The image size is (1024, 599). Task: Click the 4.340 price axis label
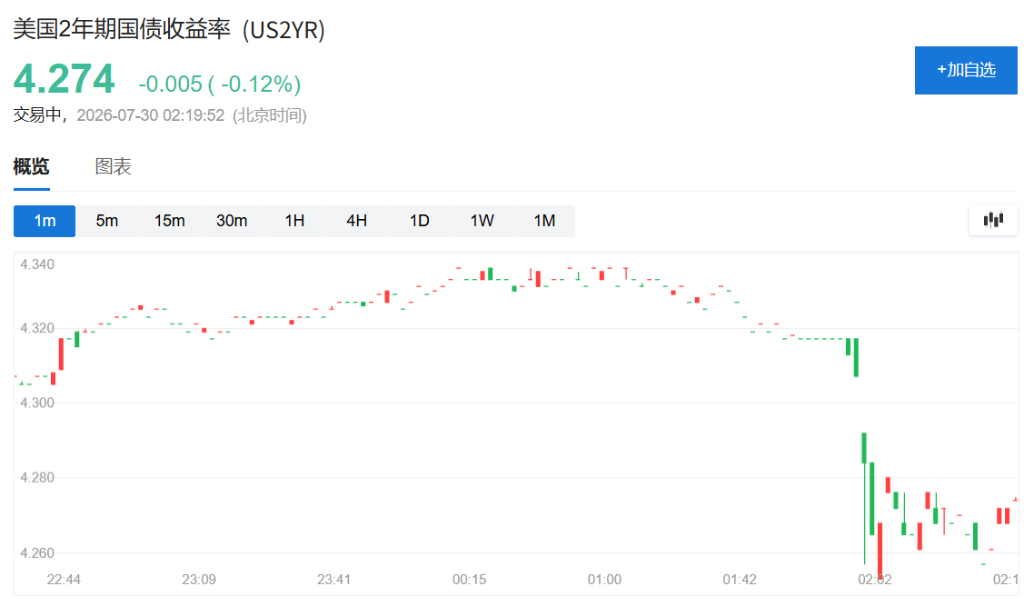pos(37,265)
